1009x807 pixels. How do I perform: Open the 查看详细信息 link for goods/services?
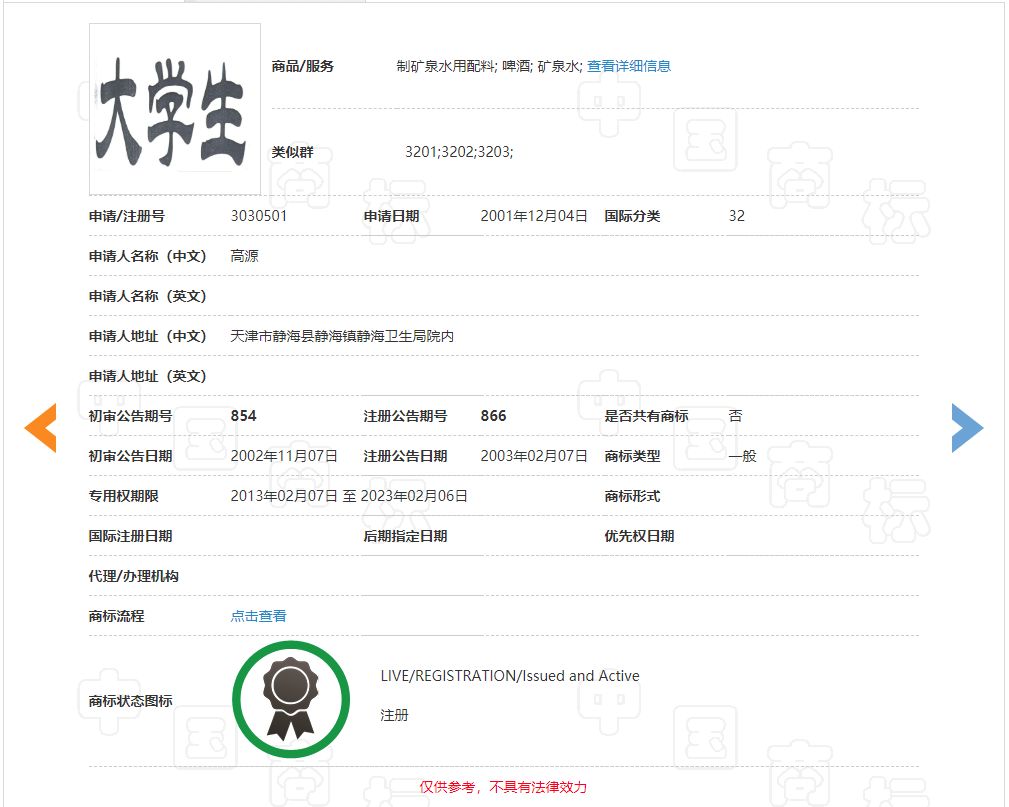(x=628, y=66)
